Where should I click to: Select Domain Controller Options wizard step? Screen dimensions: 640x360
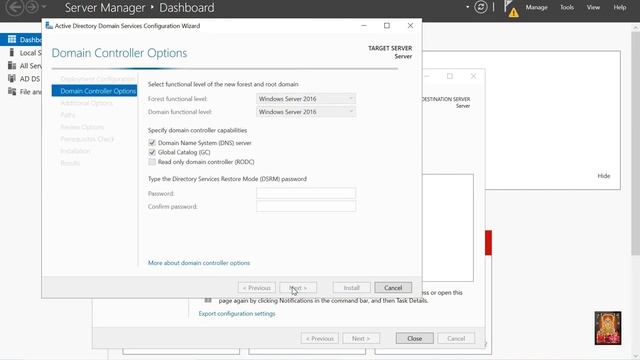coord(94,91)
